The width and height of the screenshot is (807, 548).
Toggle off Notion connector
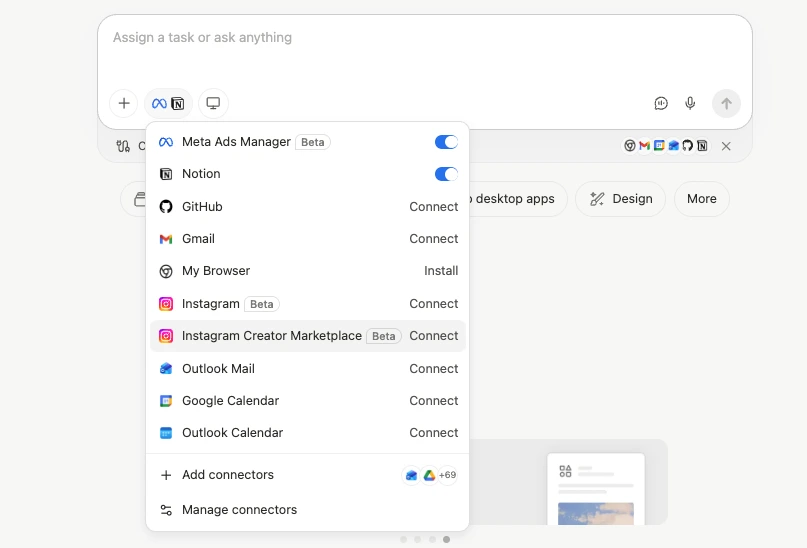coord(446,174)
